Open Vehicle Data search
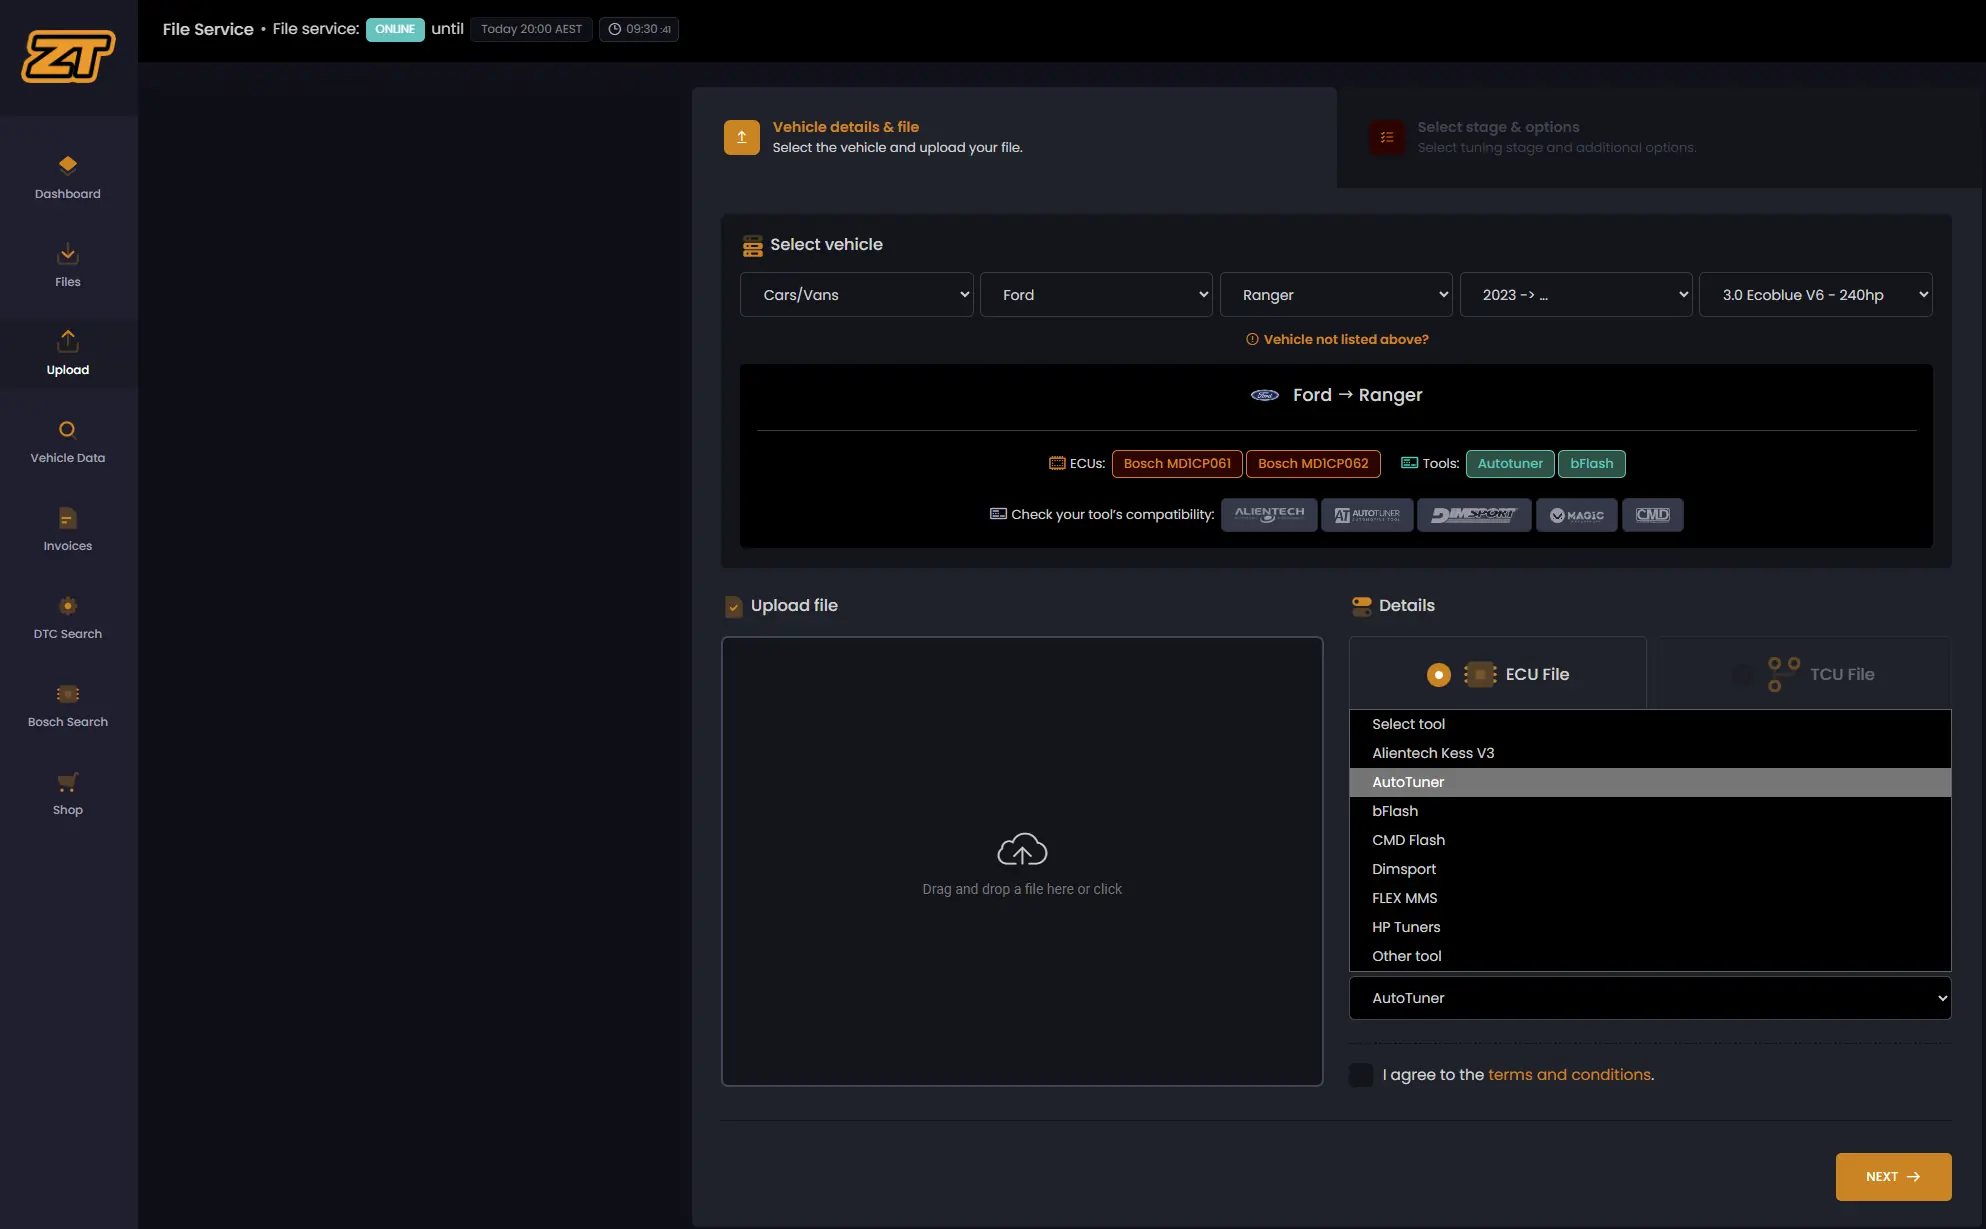 [68, 441]
